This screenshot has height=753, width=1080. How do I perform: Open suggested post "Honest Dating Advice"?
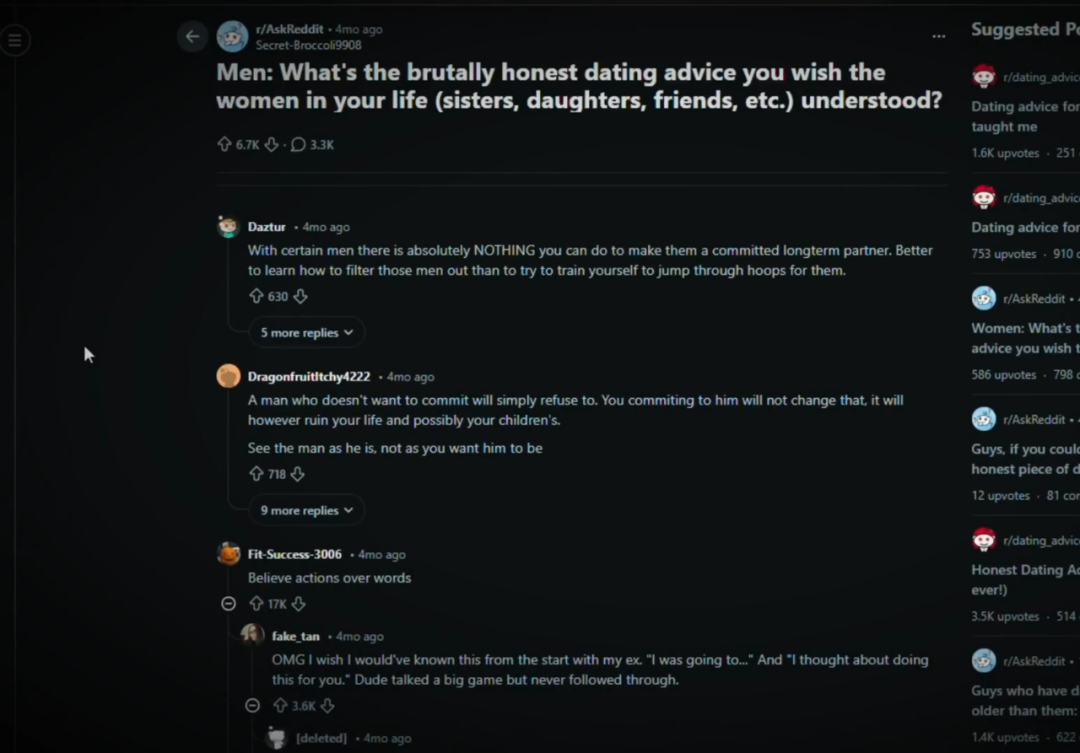(x=1024, y=570)
